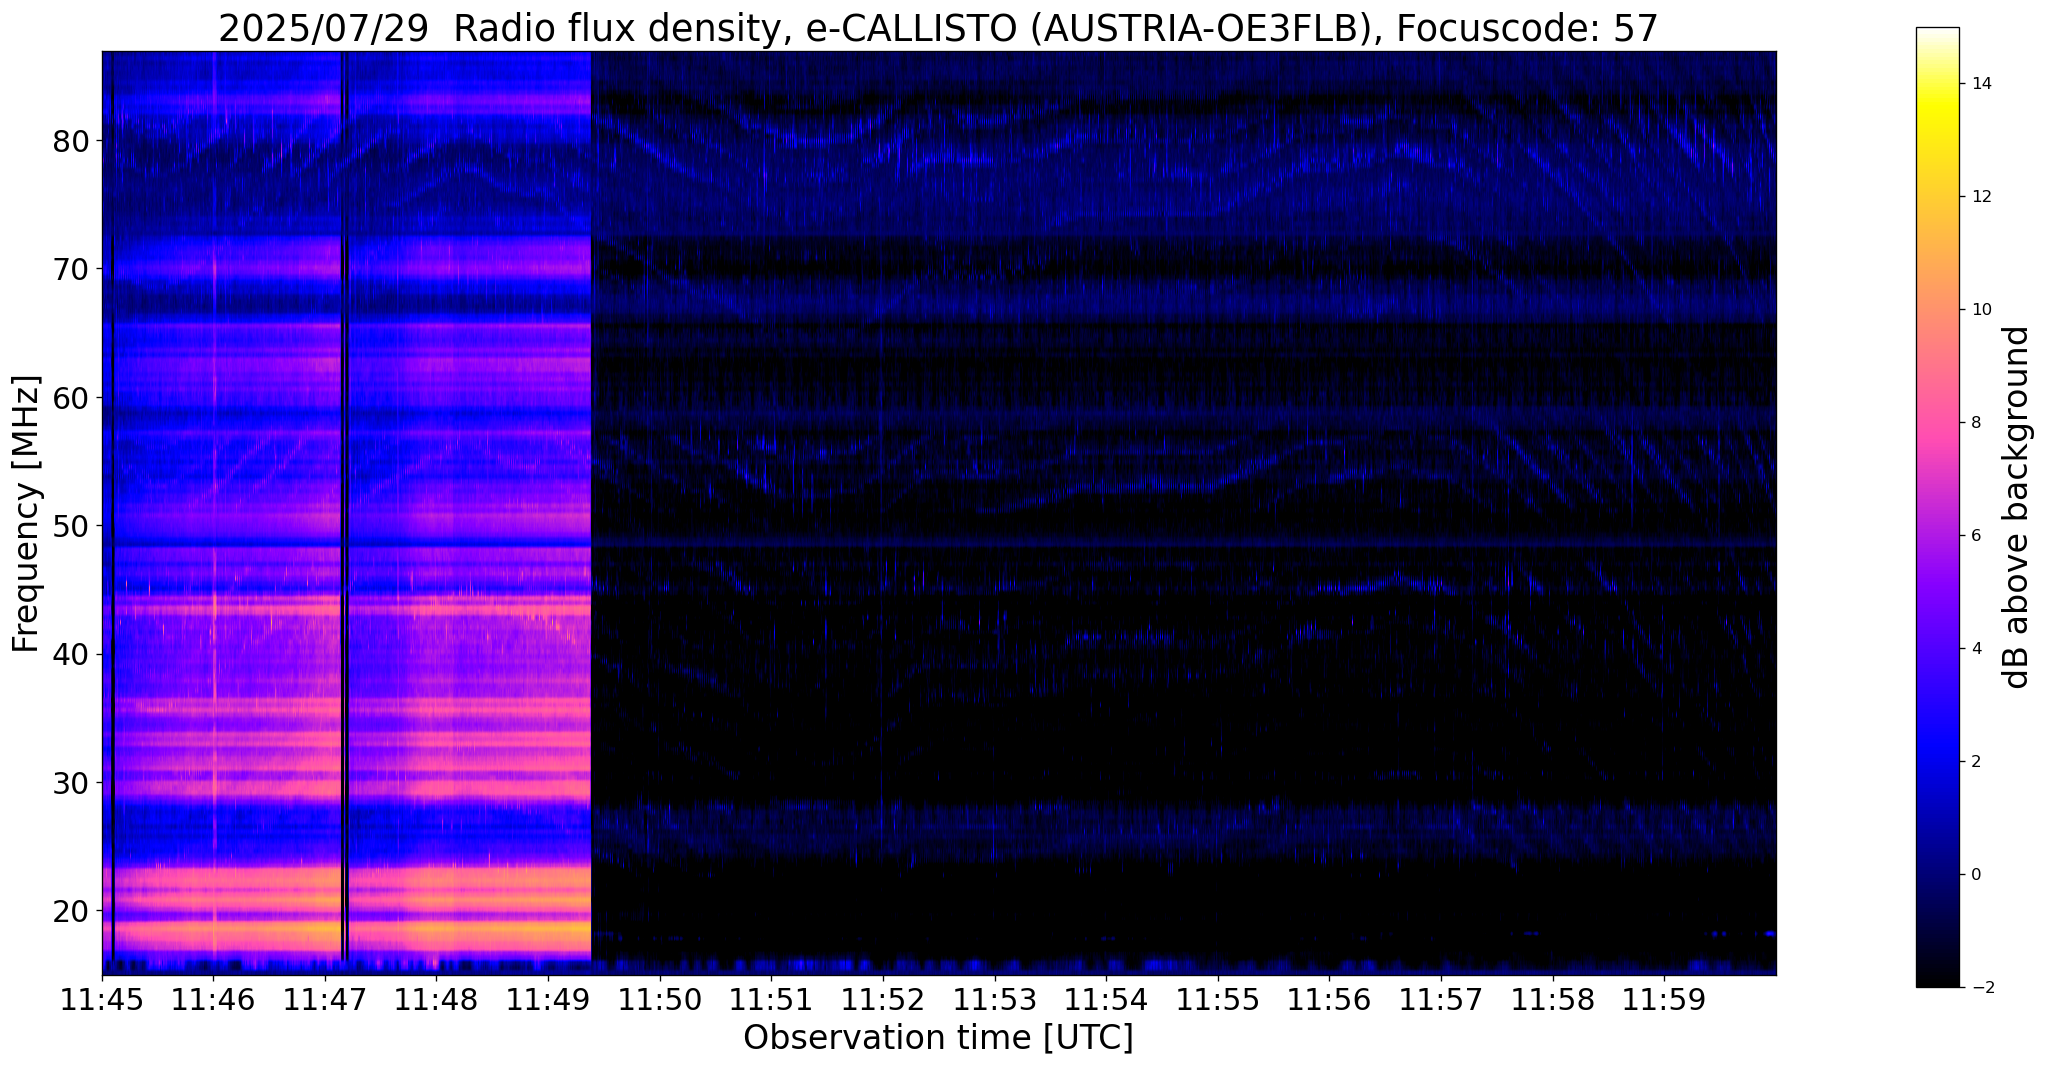Click the 30 MHz frequency tick label
This screenshot has width=2047, height=1067.
click(71, 783)
